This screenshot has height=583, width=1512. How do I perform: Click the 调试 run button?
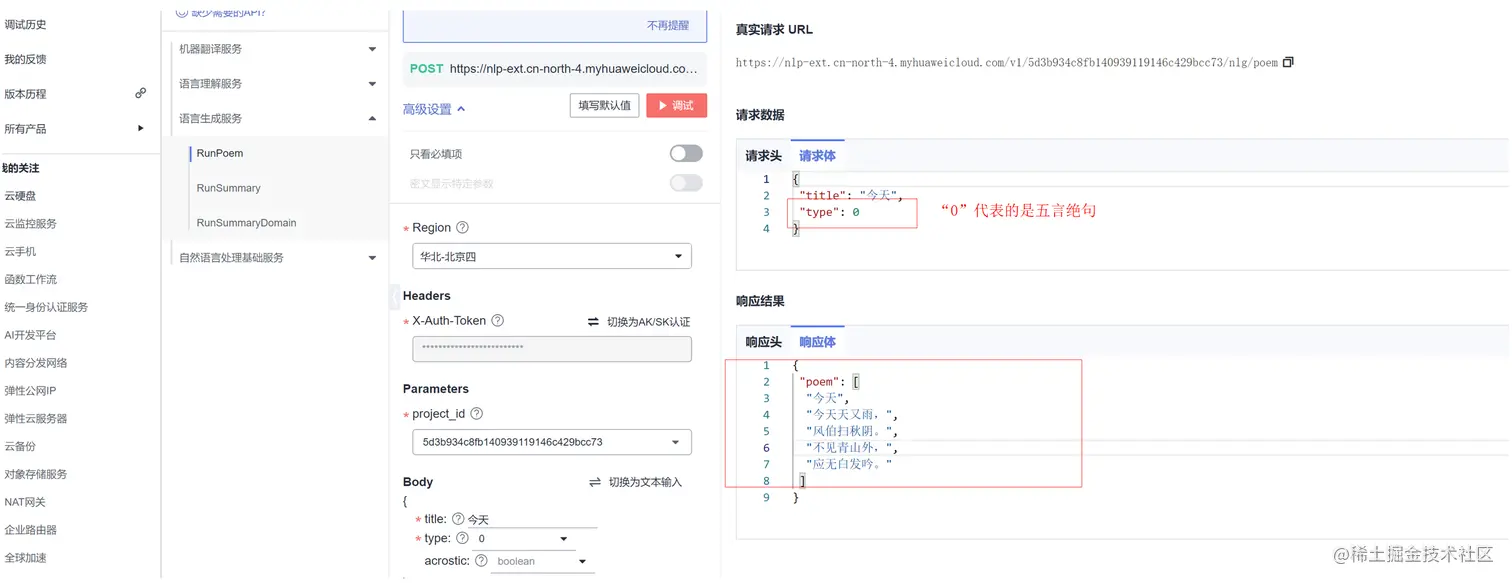tap(677, 105)
